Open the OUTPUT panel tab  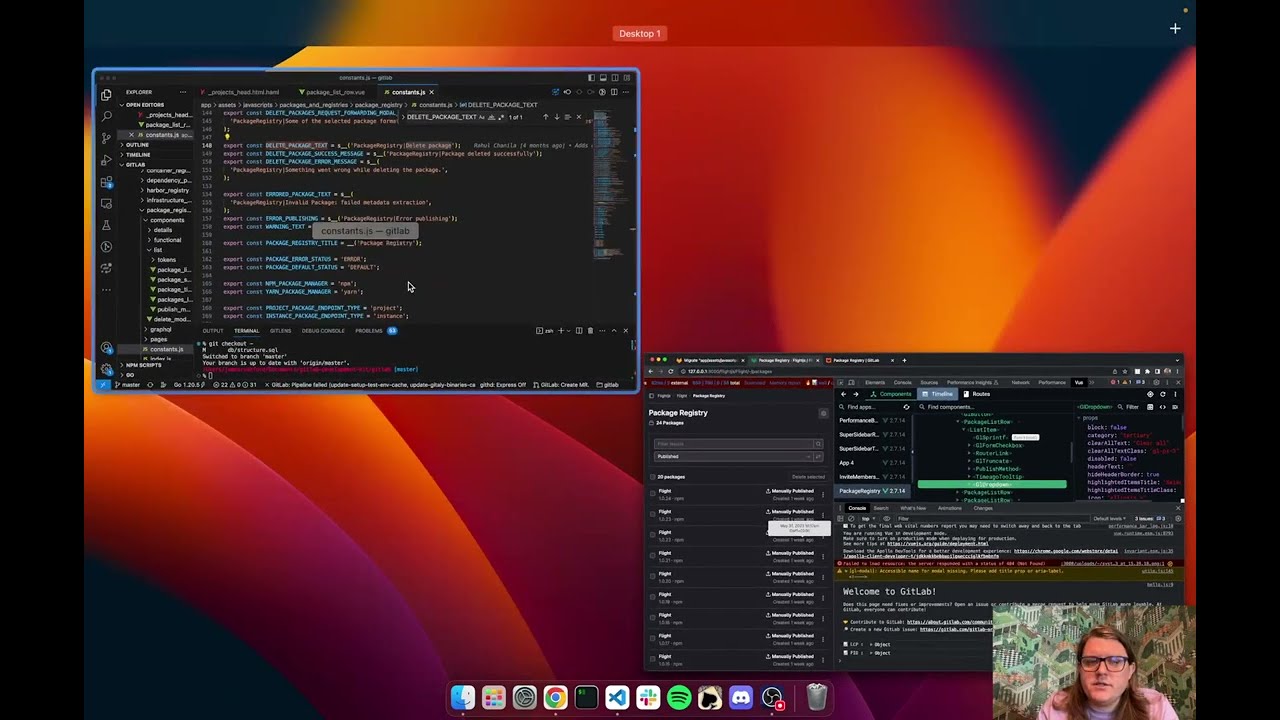tap(213, 331)
